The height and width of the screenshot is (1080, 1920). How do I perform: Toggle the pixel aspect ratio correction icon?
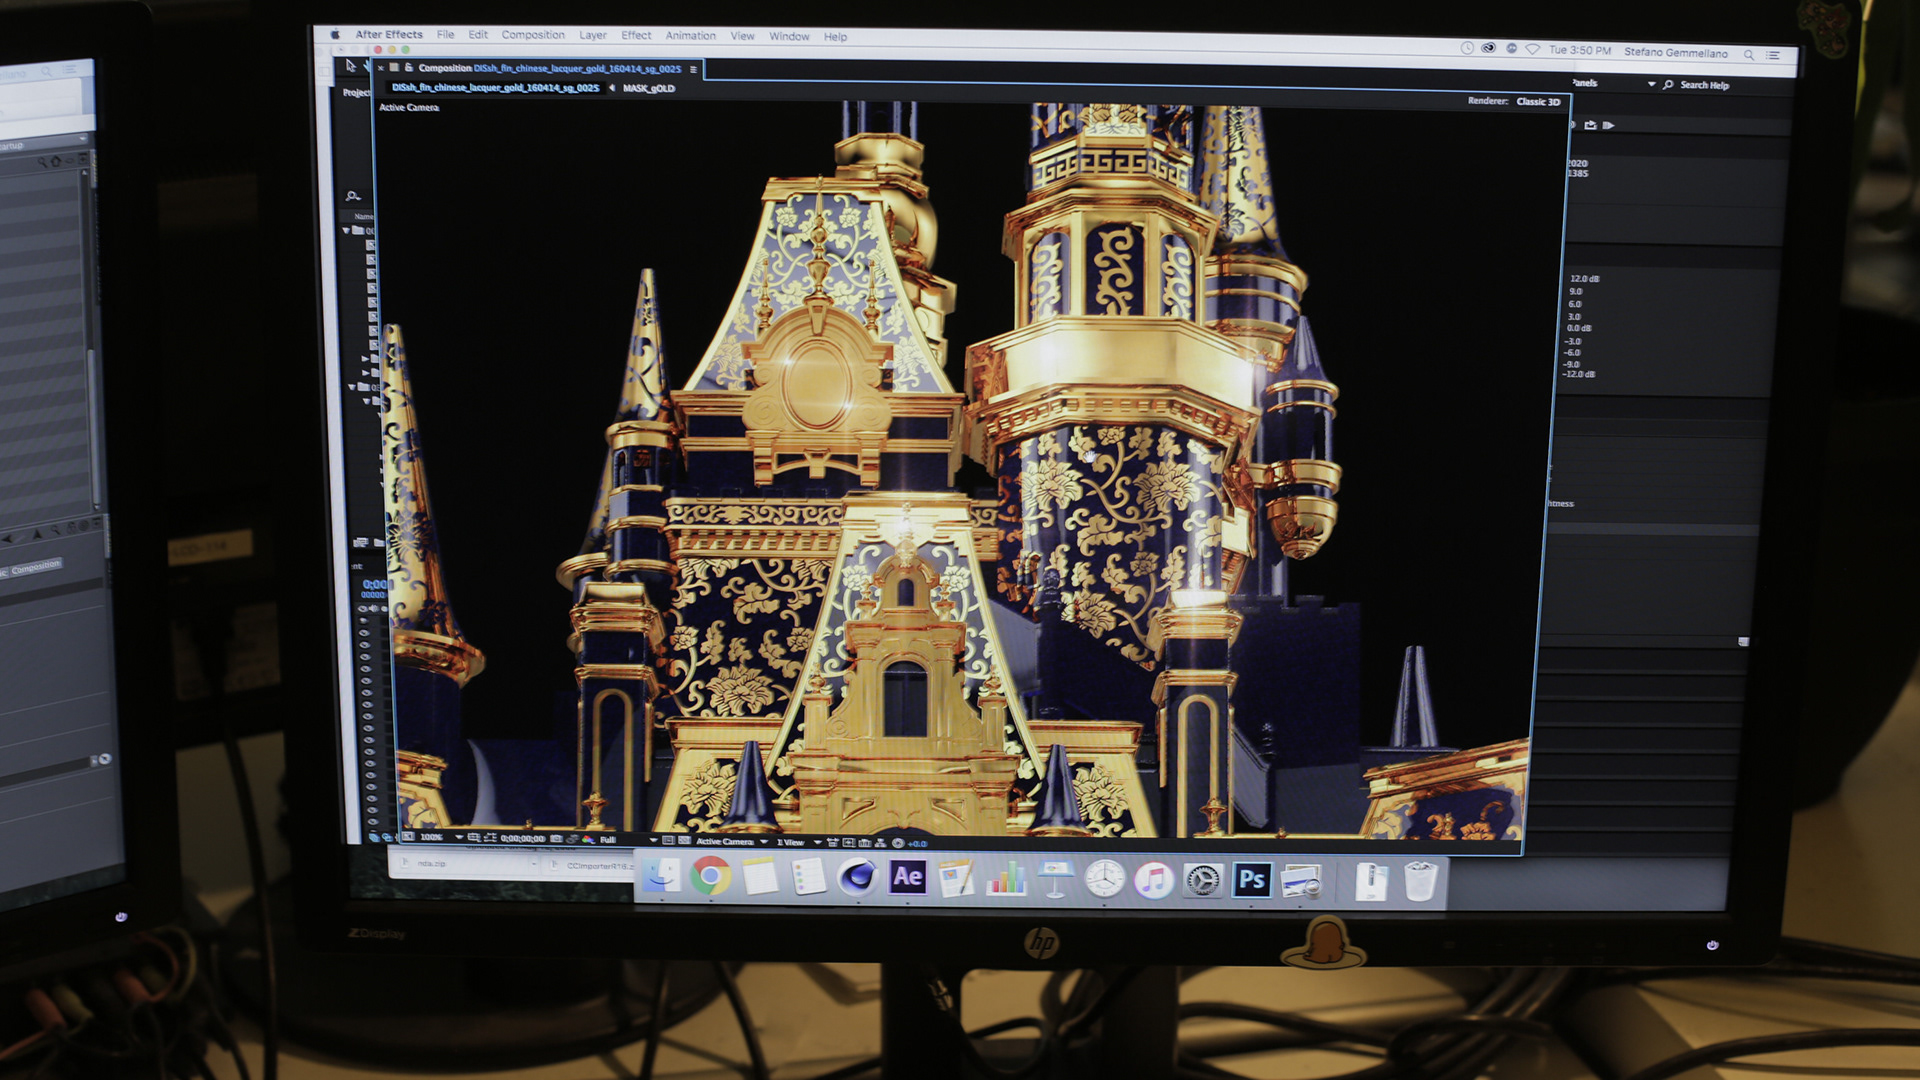coord(832,843)
